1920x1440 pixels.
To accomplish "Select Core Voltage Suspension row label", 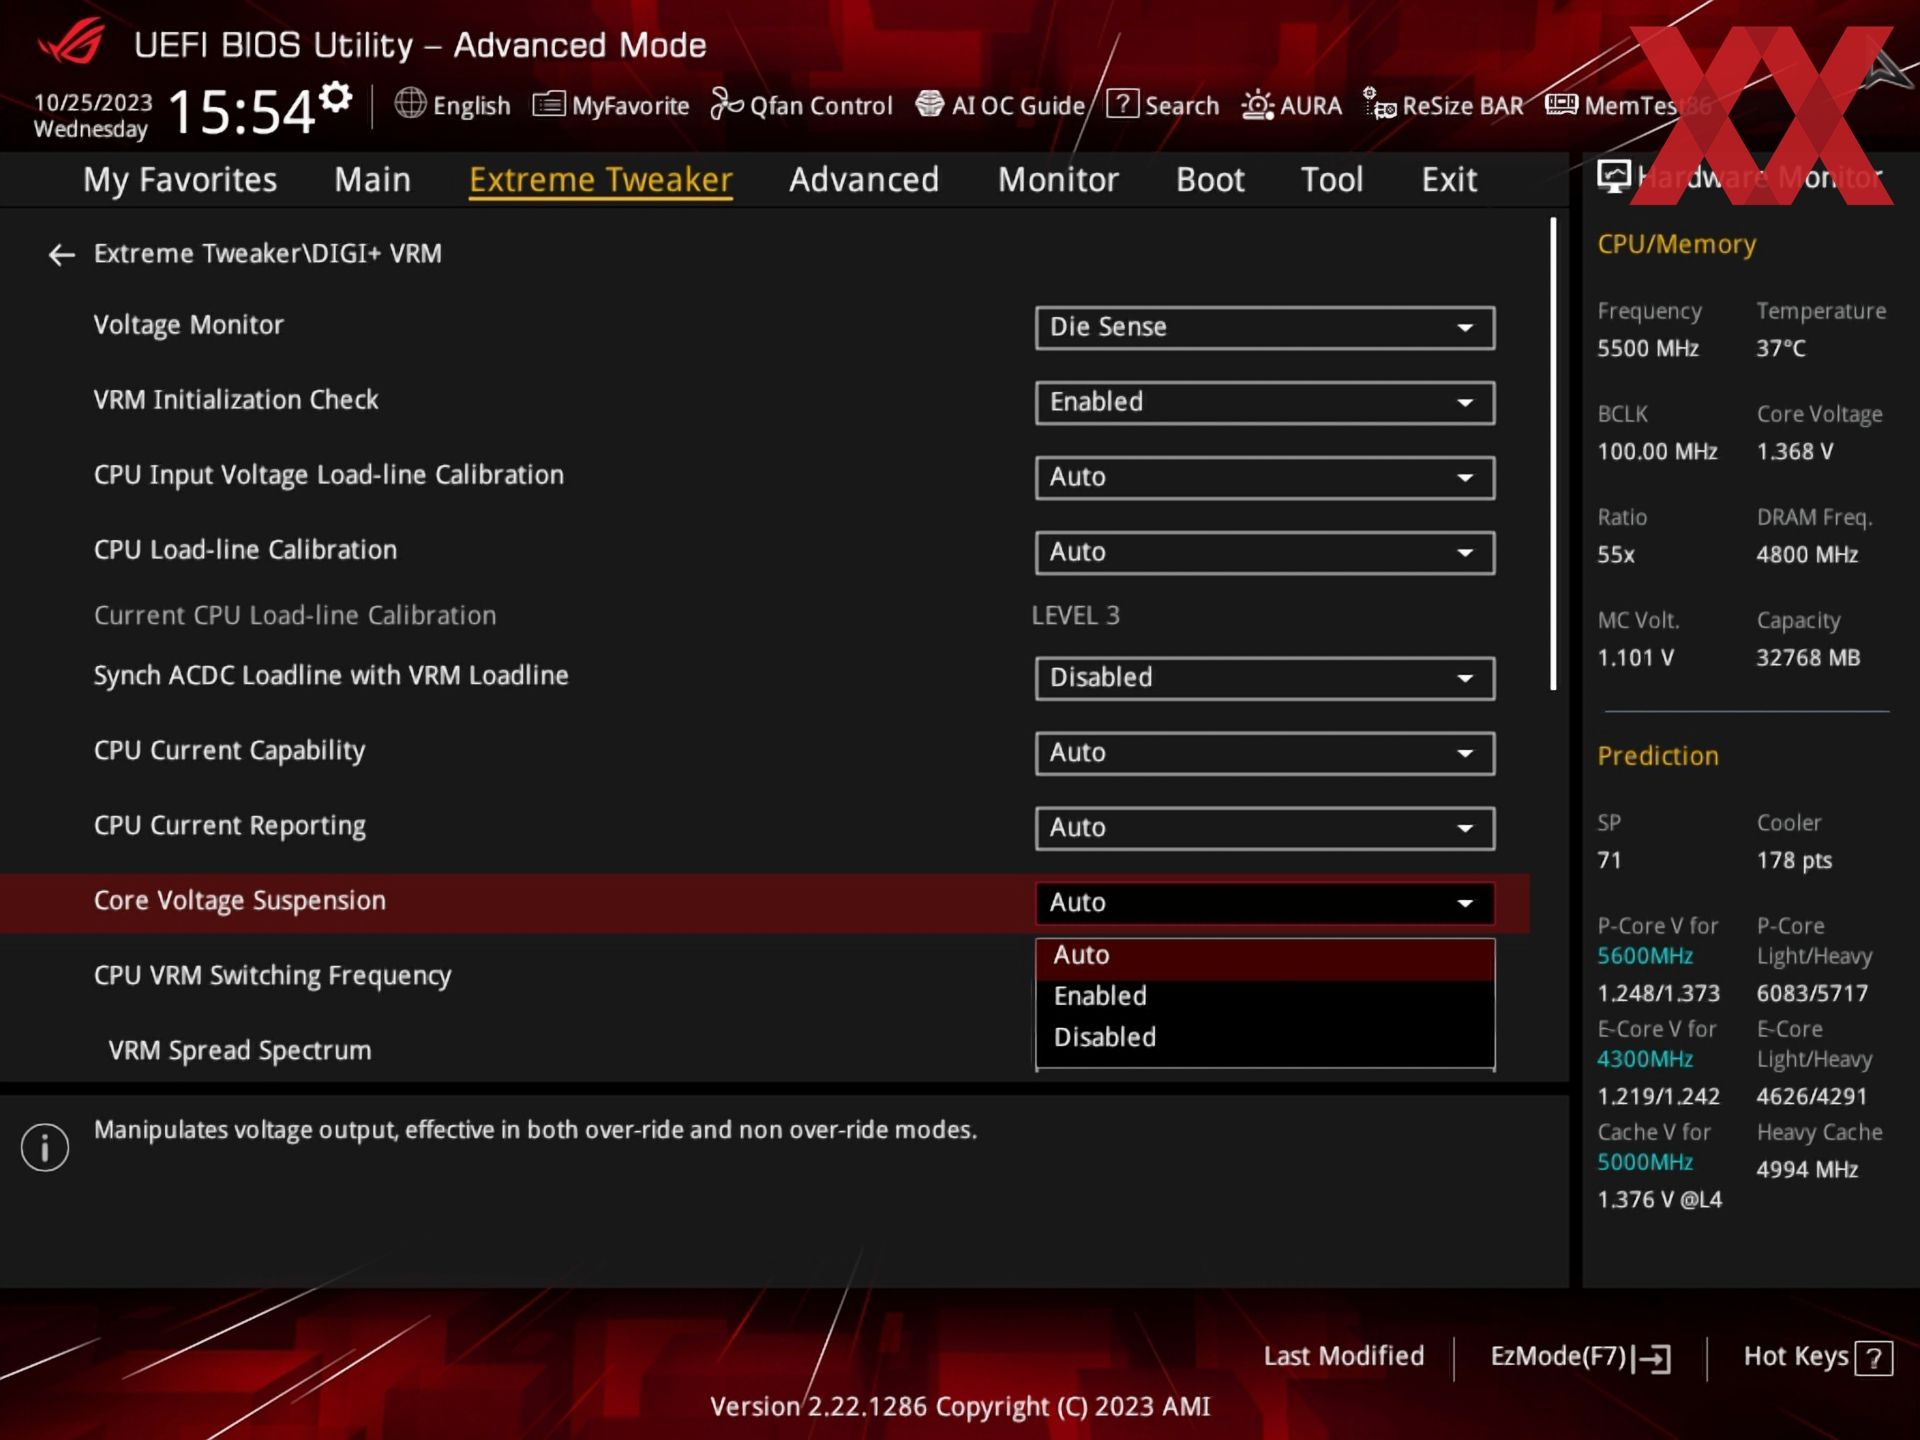I will coord(240,902).
